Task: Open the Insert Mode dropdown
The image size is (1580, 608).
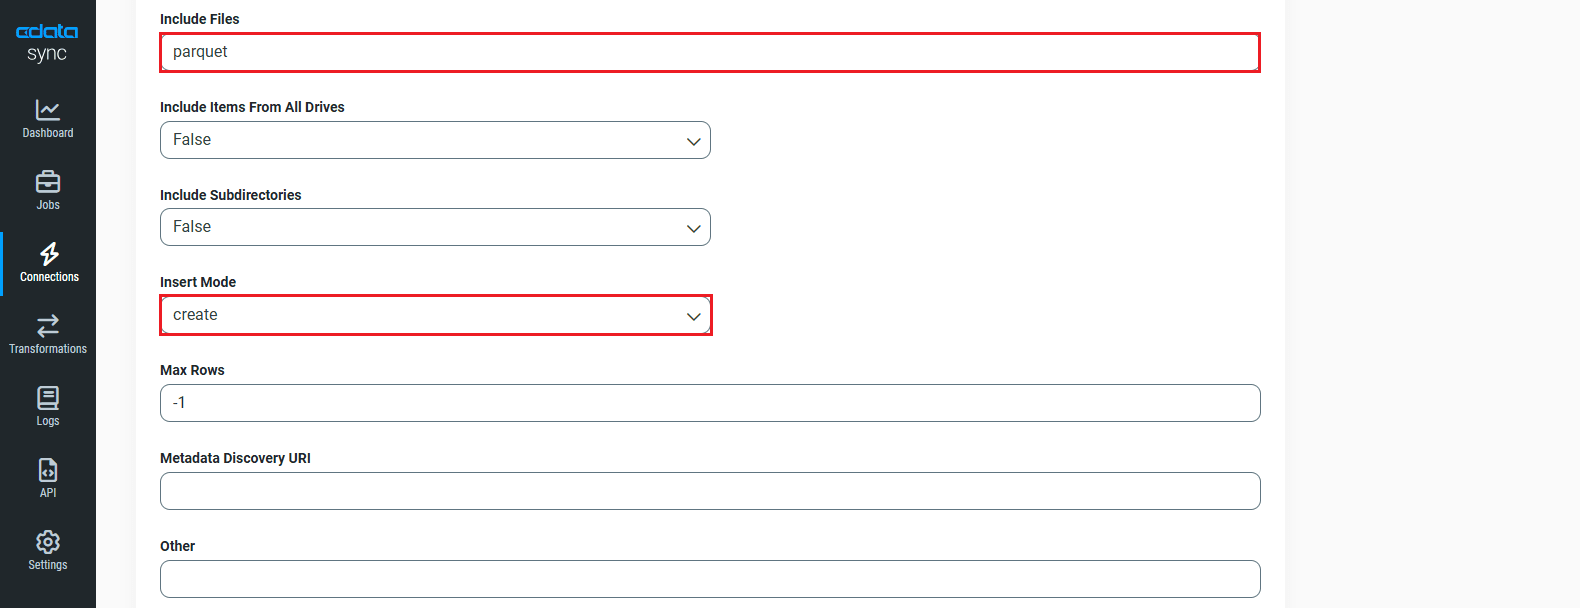Action: pos(435,315)
